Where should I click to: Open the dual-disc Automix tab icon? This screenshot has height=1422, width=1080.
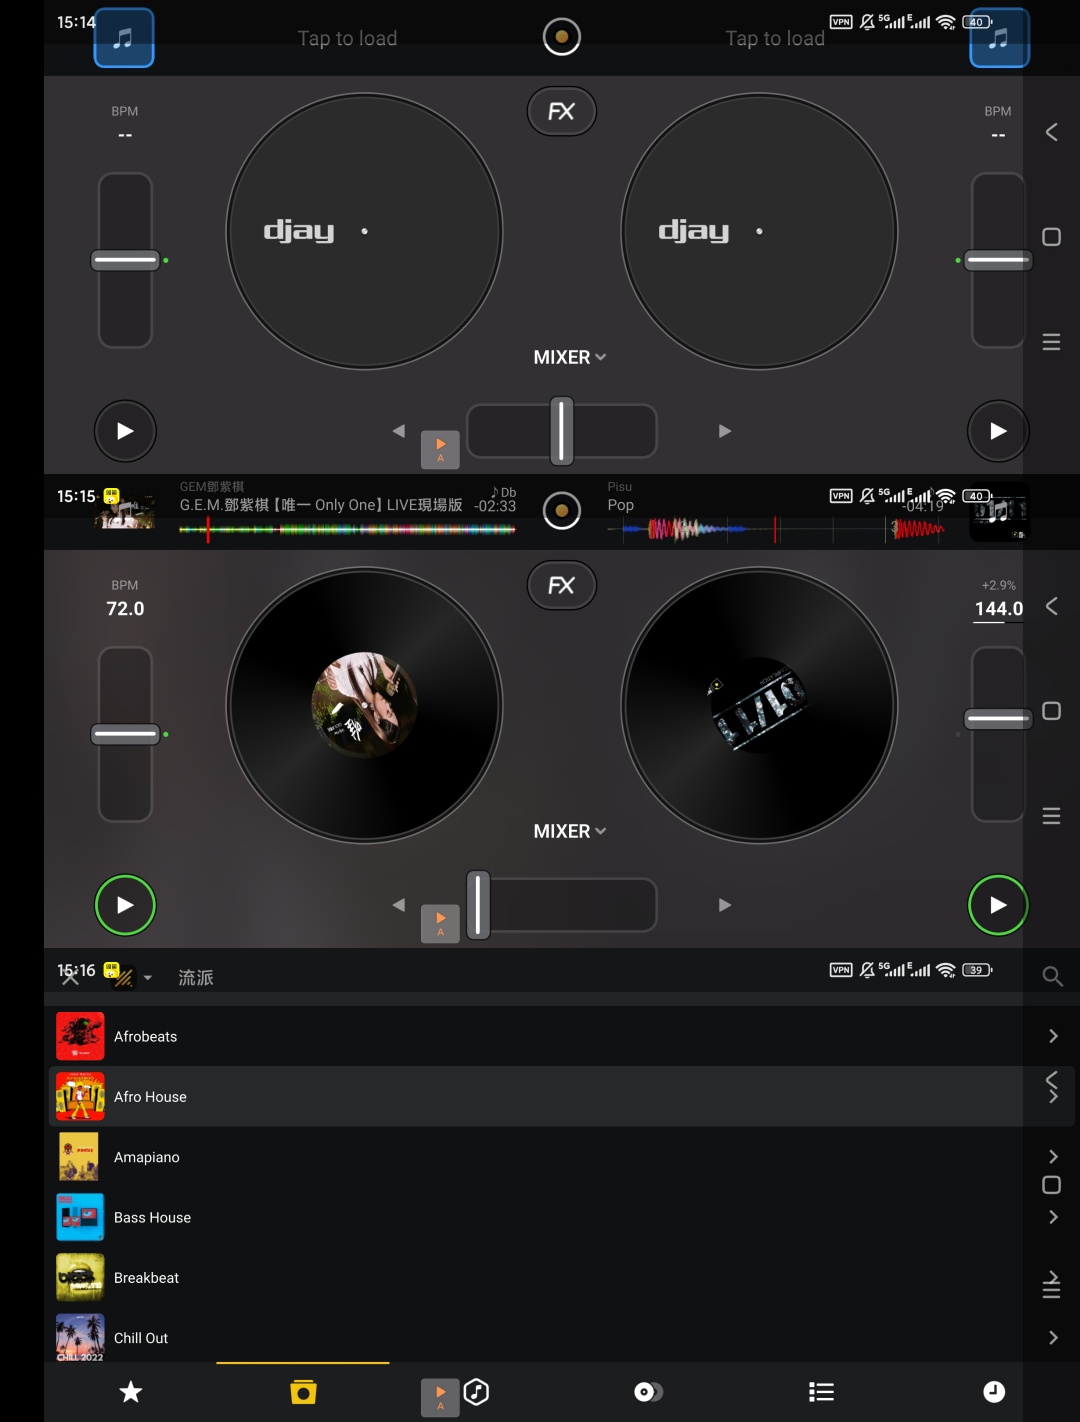click(x=648, y=1391)
